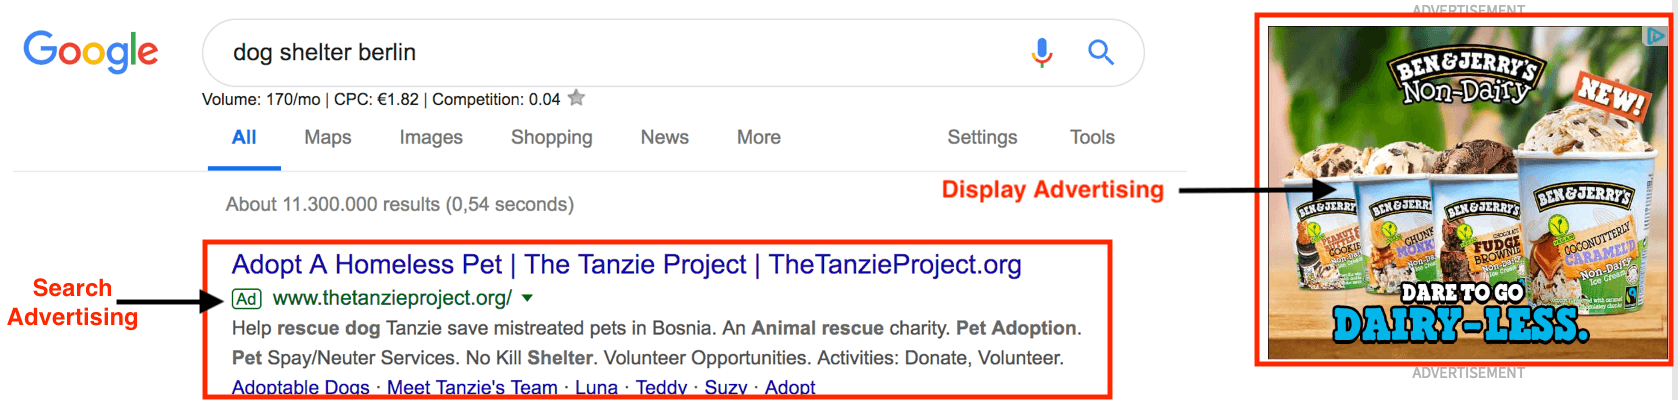
Task: Click into the search query field
Action: pos(600,52)
